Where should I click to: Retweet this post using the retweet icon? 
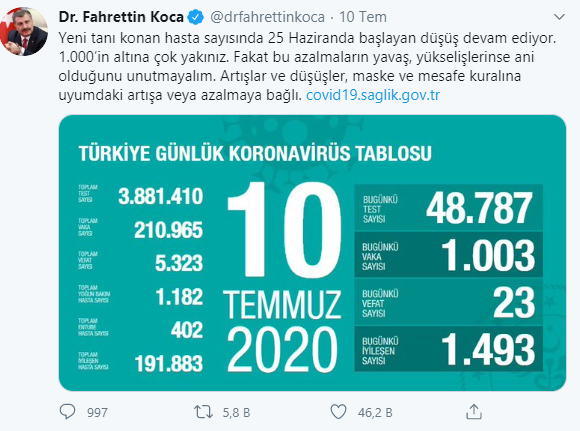pyautogui.click(x=203, y=412)
